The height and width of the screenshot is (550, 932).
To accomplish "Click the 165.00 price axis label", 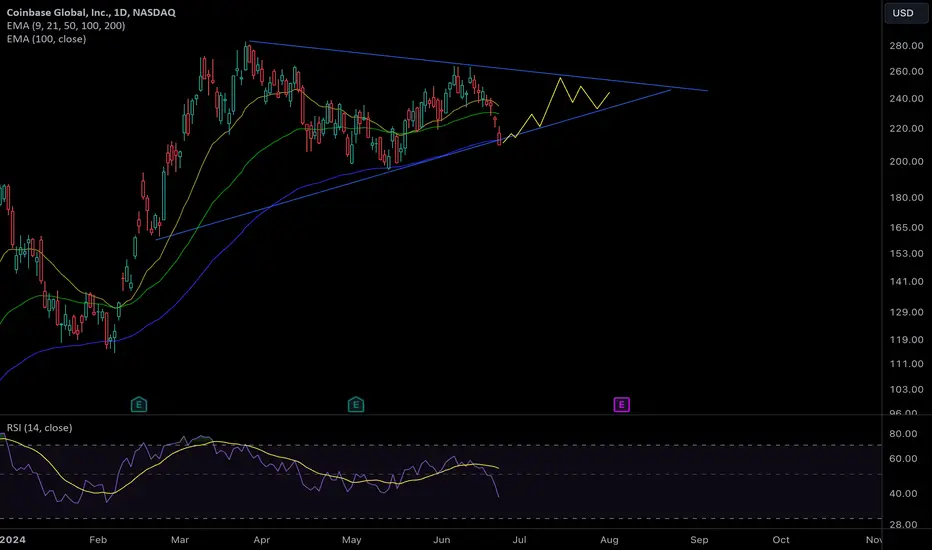I will coord(906,227).
